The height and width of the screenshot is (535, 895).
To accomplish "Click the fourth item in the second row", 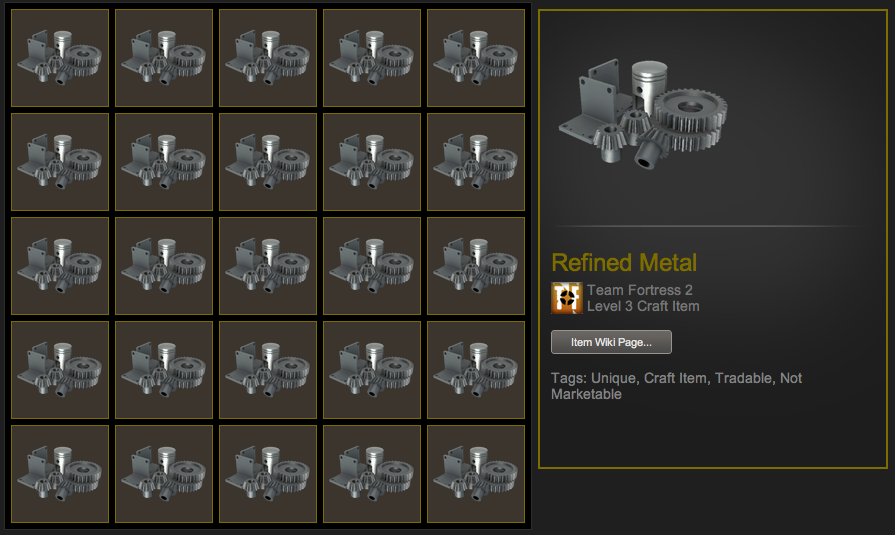I will click(x=372, y=162).
